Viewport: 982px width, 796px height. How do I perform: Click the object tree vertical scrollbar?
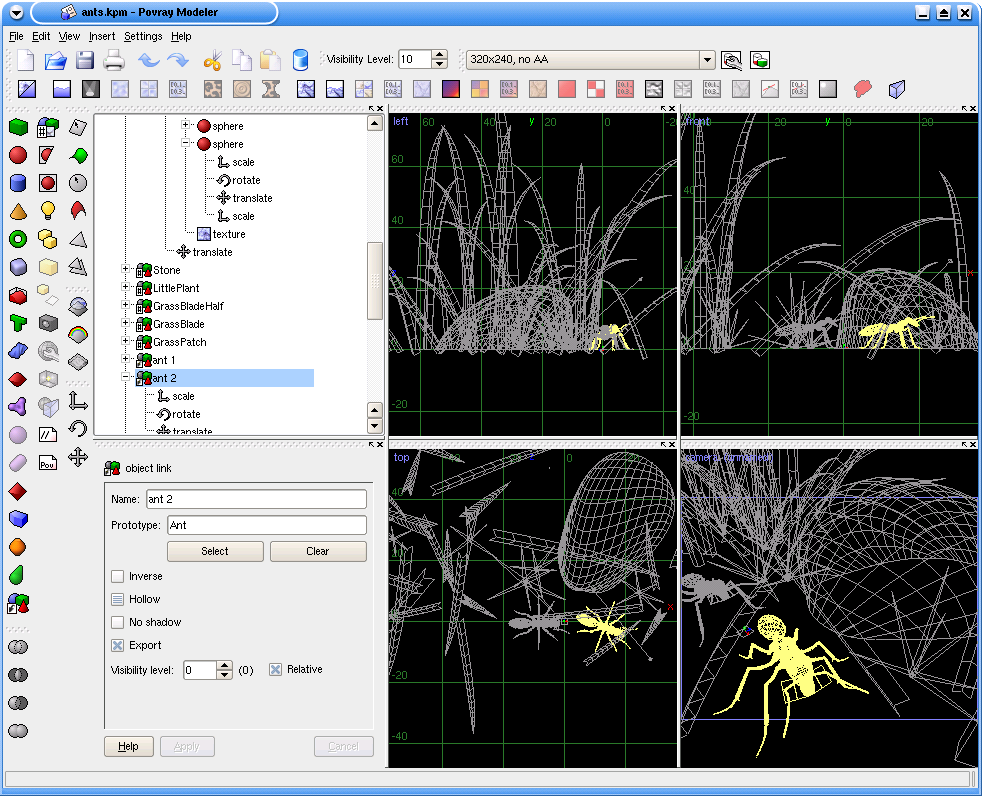(x=375, y=281)
